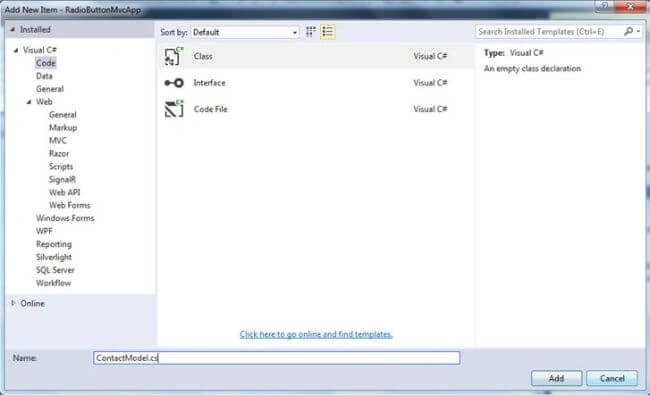Select the Web category

pos(44,102)
